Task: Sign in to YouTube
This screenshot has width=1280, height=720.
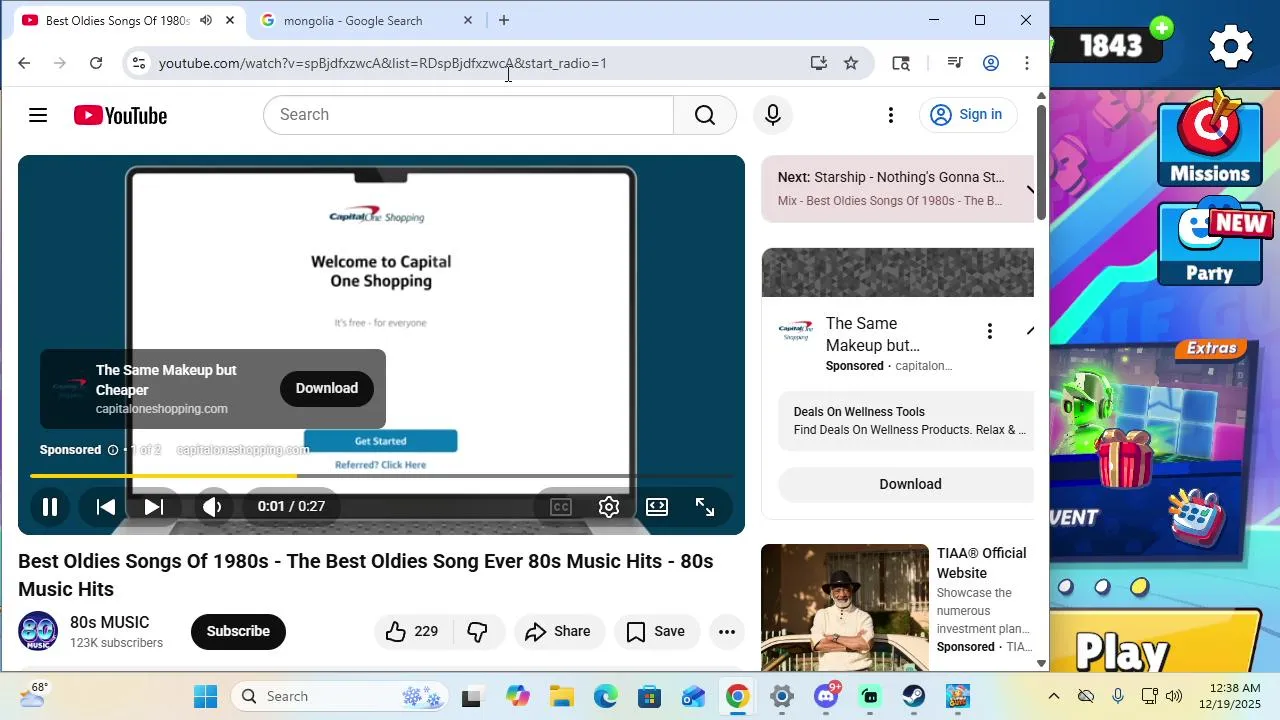Action: click(967, 115)
